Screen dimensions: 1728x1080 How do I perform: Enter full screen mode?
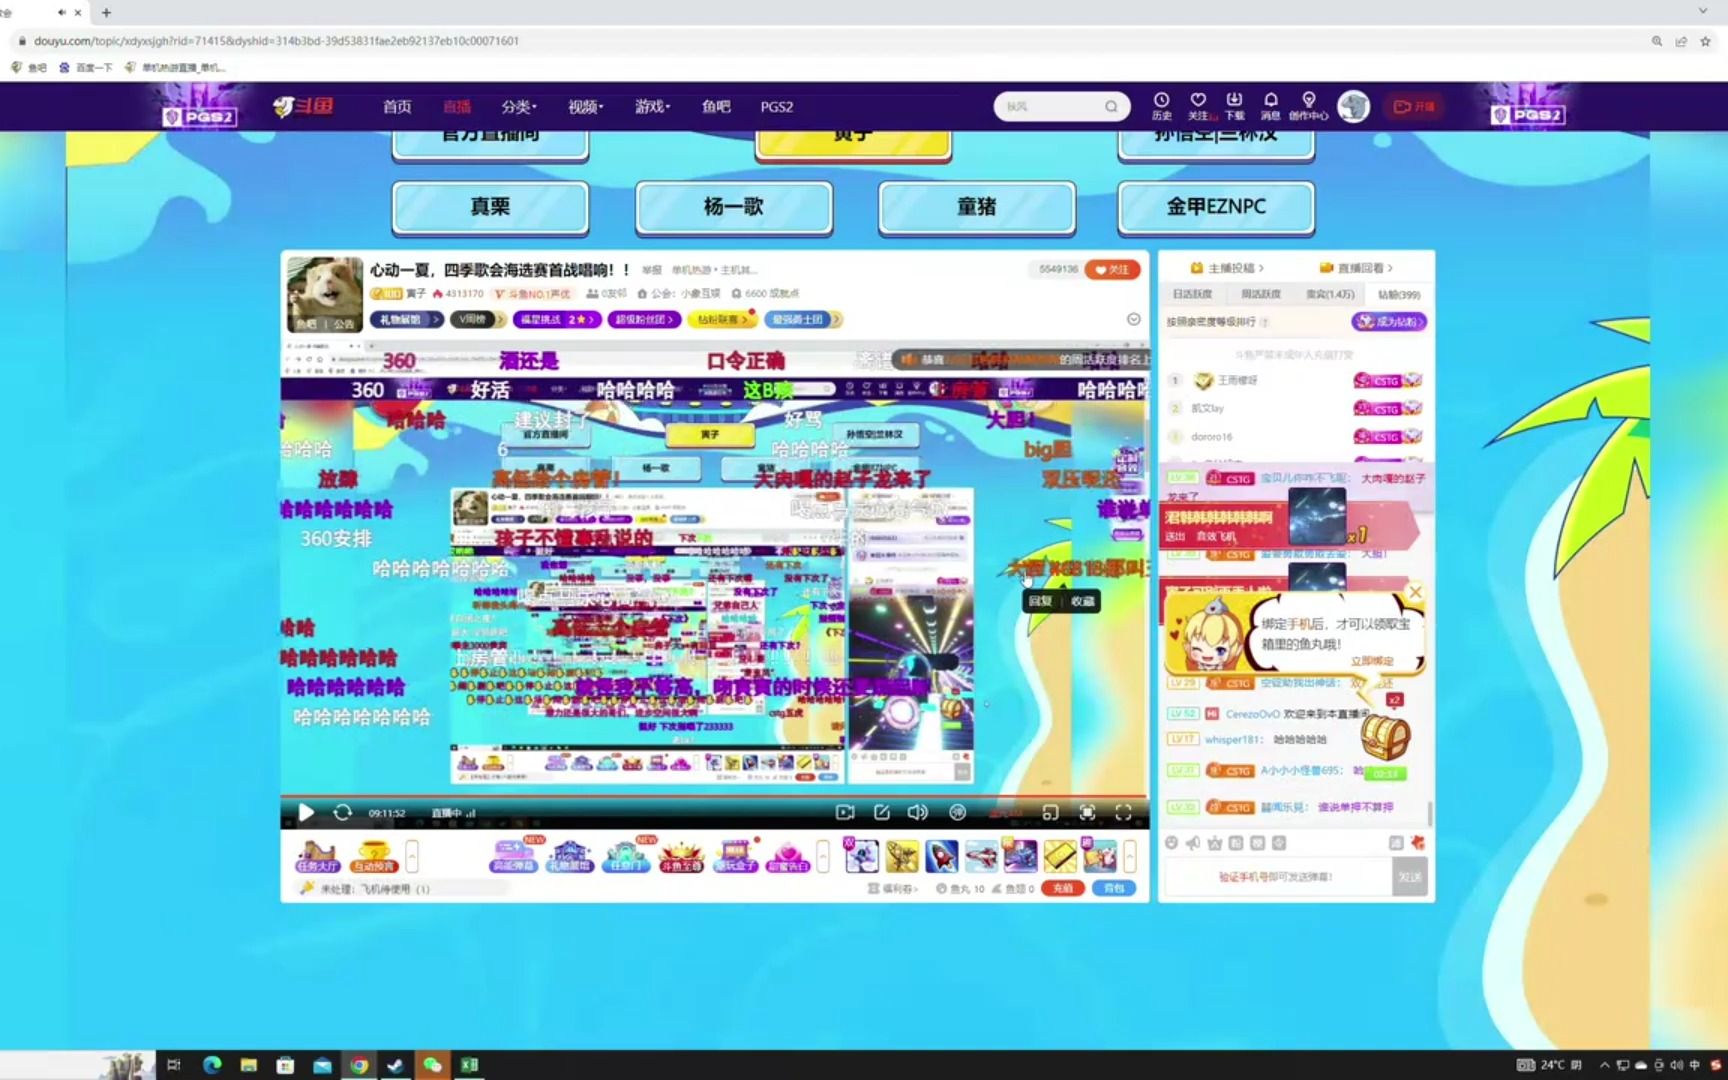tap(1124, 813)
